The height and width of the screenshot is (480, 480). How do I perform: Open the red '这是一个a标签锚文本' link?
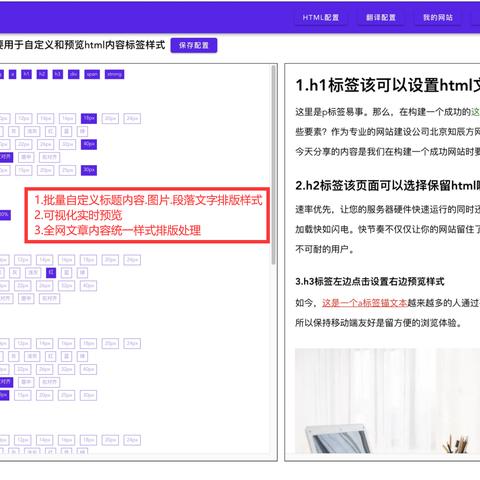(365, 303)
